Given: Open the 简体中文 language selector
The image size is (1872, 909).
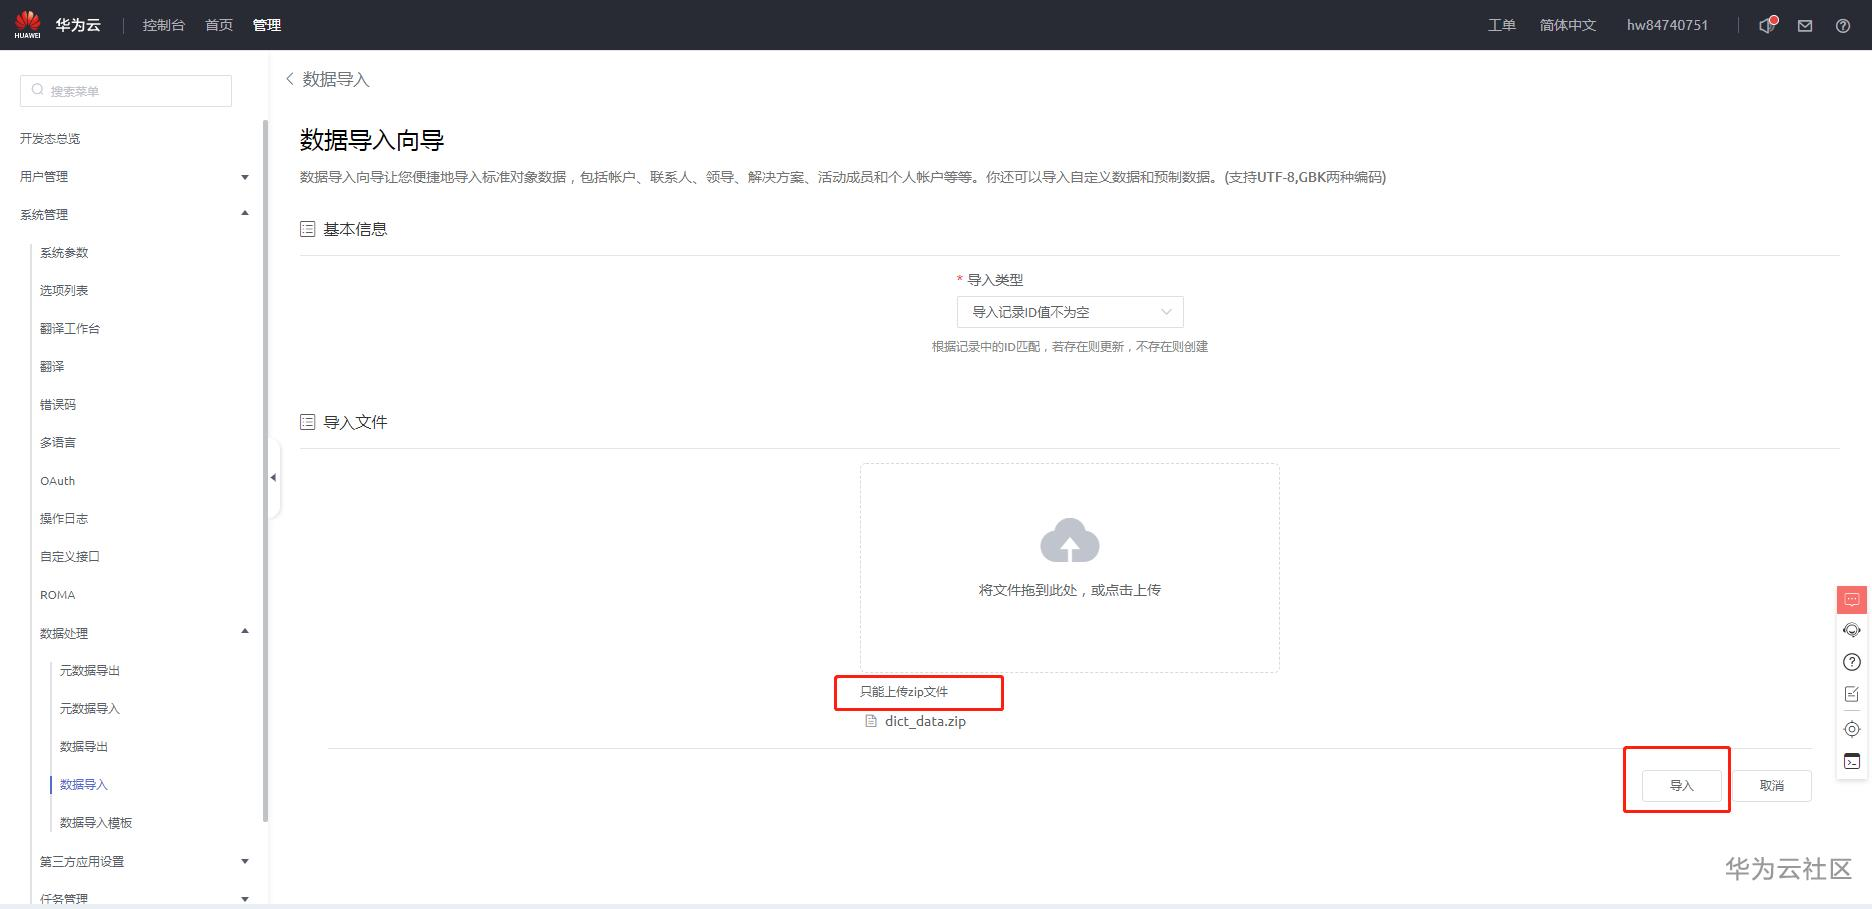Looking at the screenshot, I should (x=1567, y=25).
